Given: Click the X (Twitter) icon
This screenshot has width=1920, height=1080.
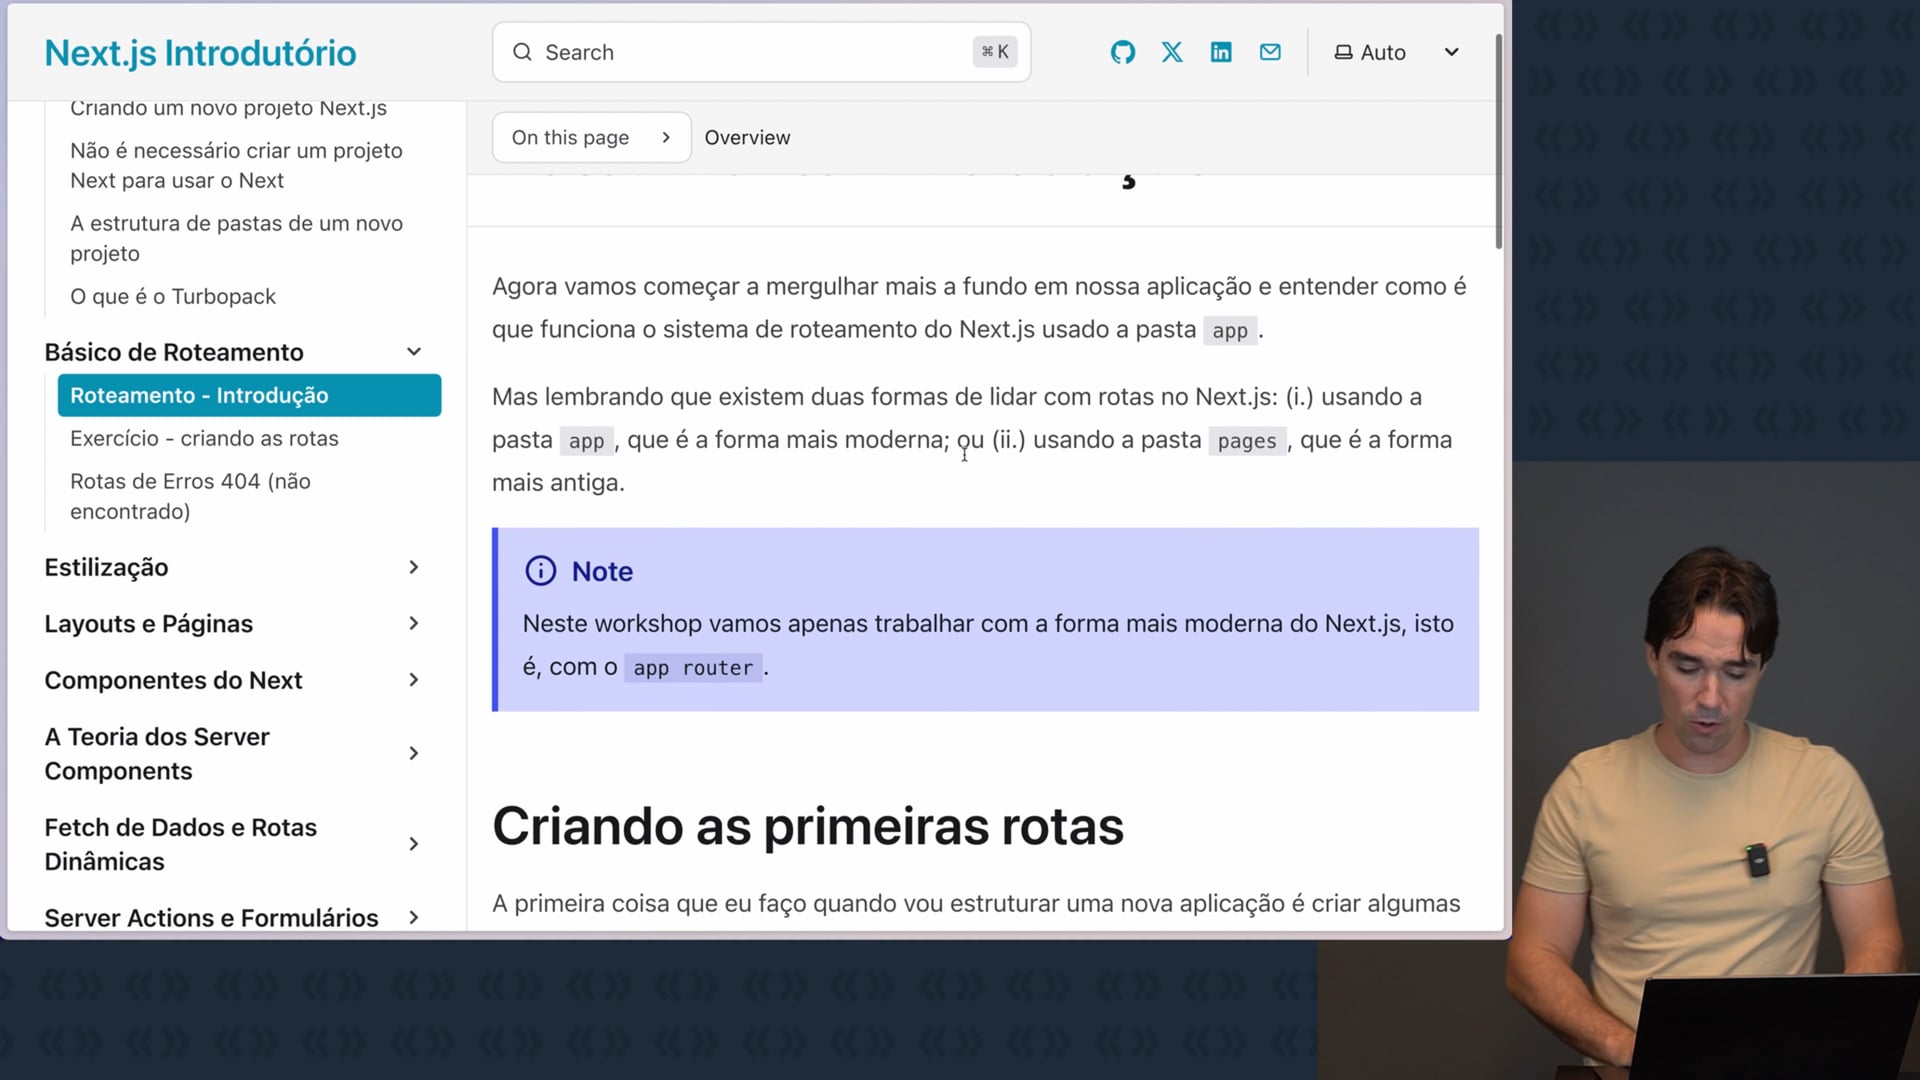Looking at the screenshot, I should click(x=1172, y=52).
